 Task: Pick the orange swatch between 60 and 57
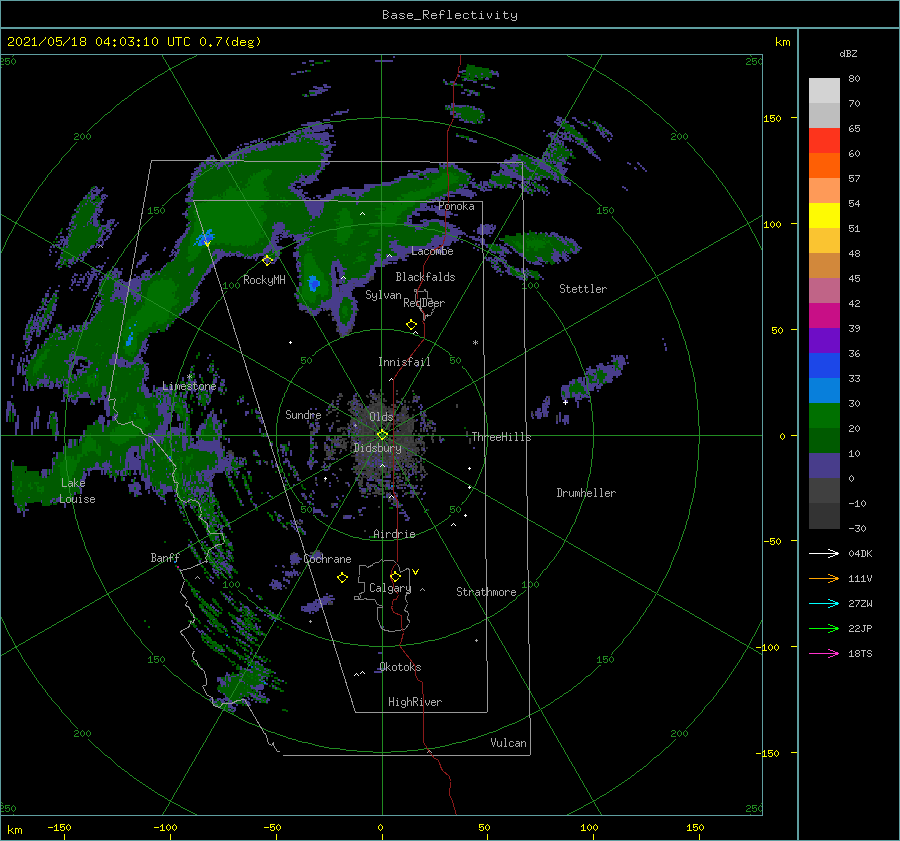click(x=824, y=166)
